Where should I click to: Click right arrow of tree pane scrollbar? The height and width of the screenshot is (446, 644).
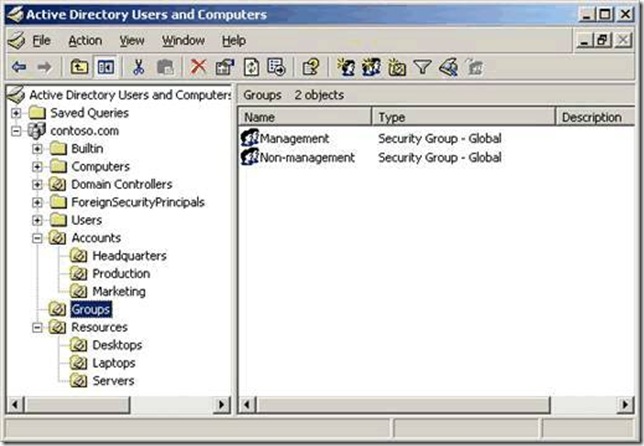[222, 405]
